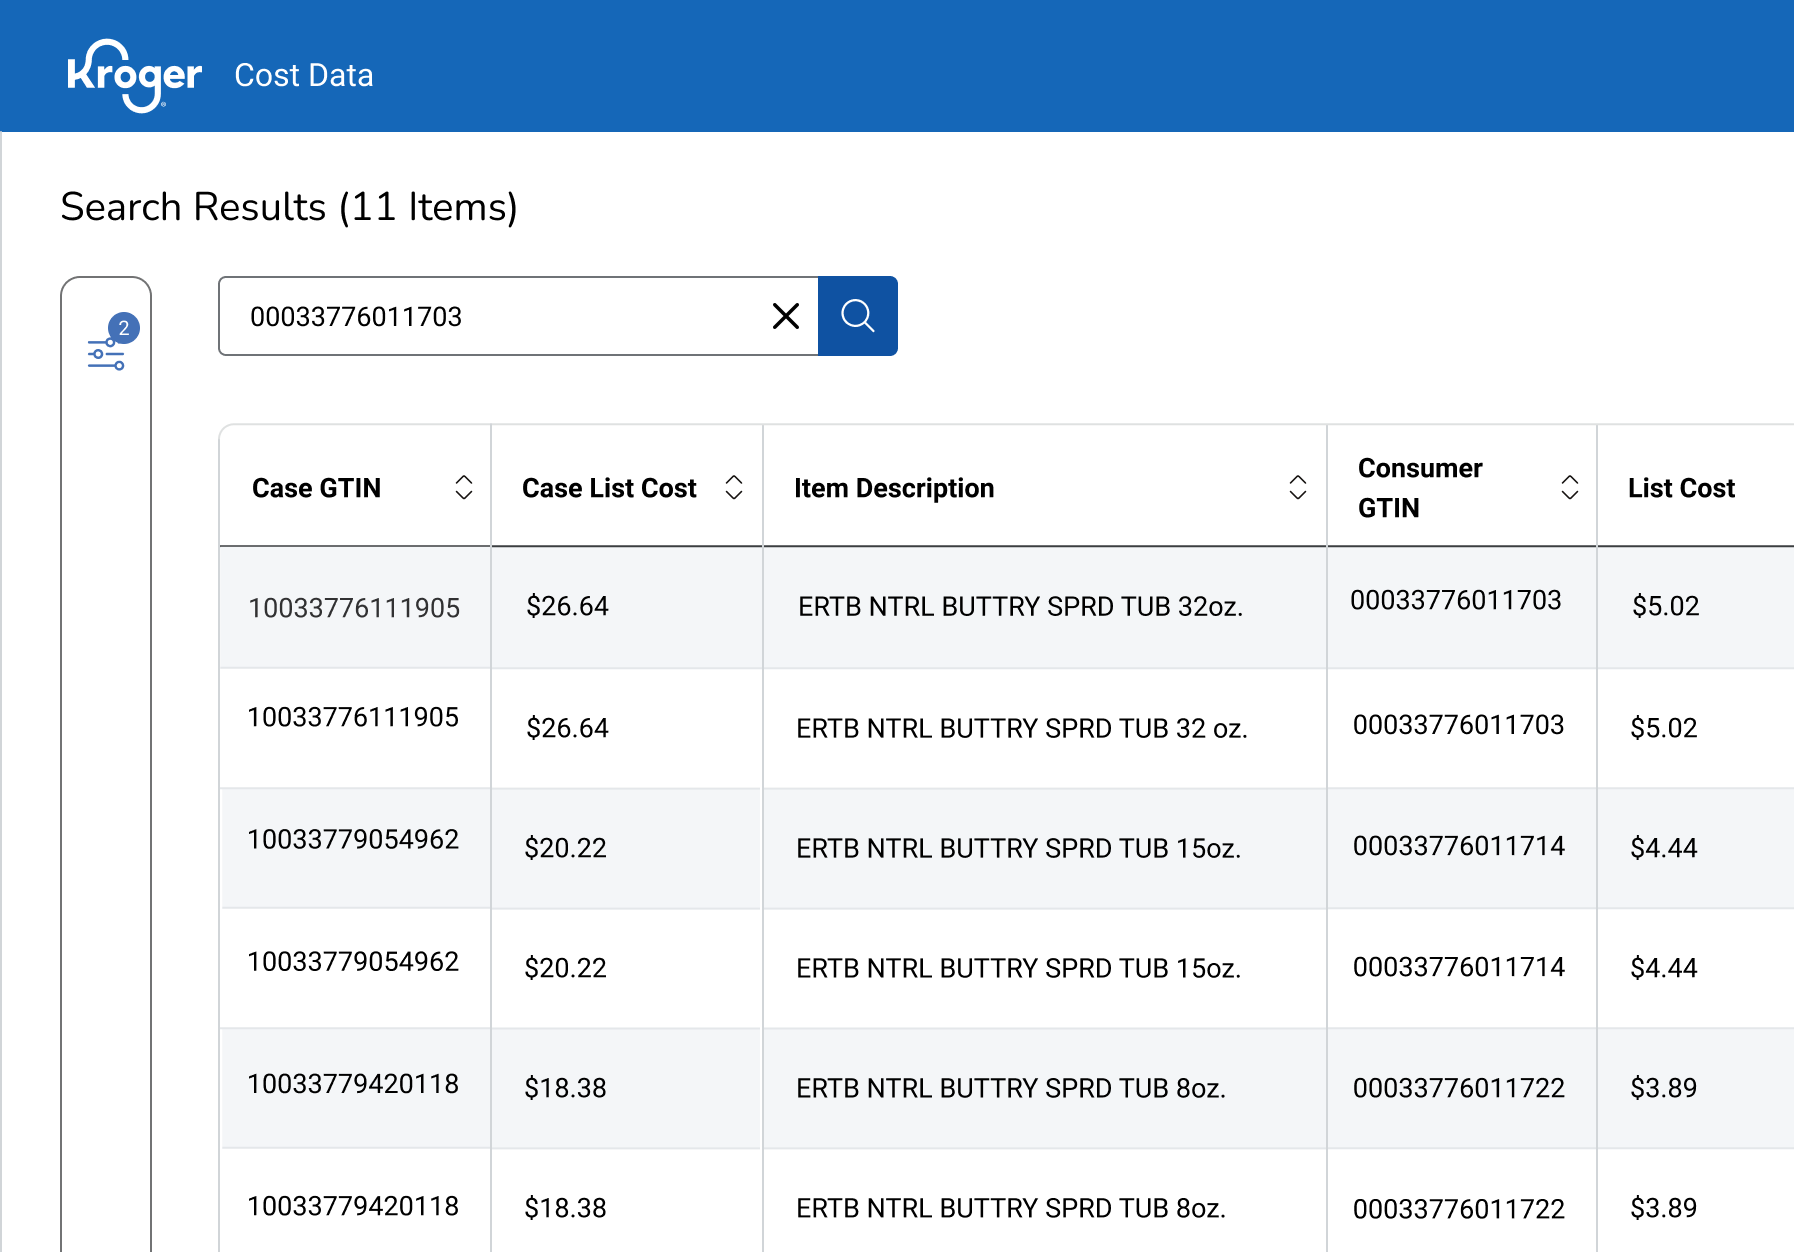Select sixth row Case GTIN 10033779420118
Viewport: 1794px width, 1252px height.
pos(353,1206)
